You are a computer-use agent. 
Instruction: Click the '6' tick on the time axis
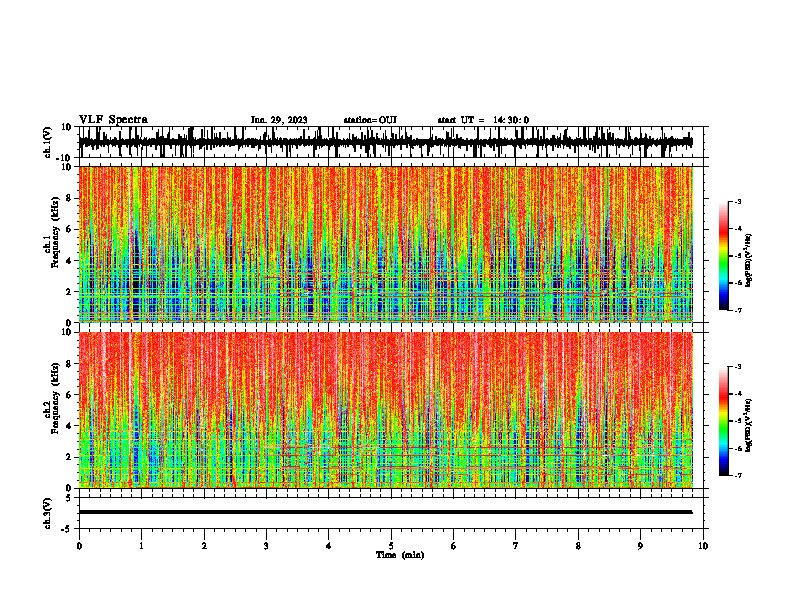click(454, 546)
